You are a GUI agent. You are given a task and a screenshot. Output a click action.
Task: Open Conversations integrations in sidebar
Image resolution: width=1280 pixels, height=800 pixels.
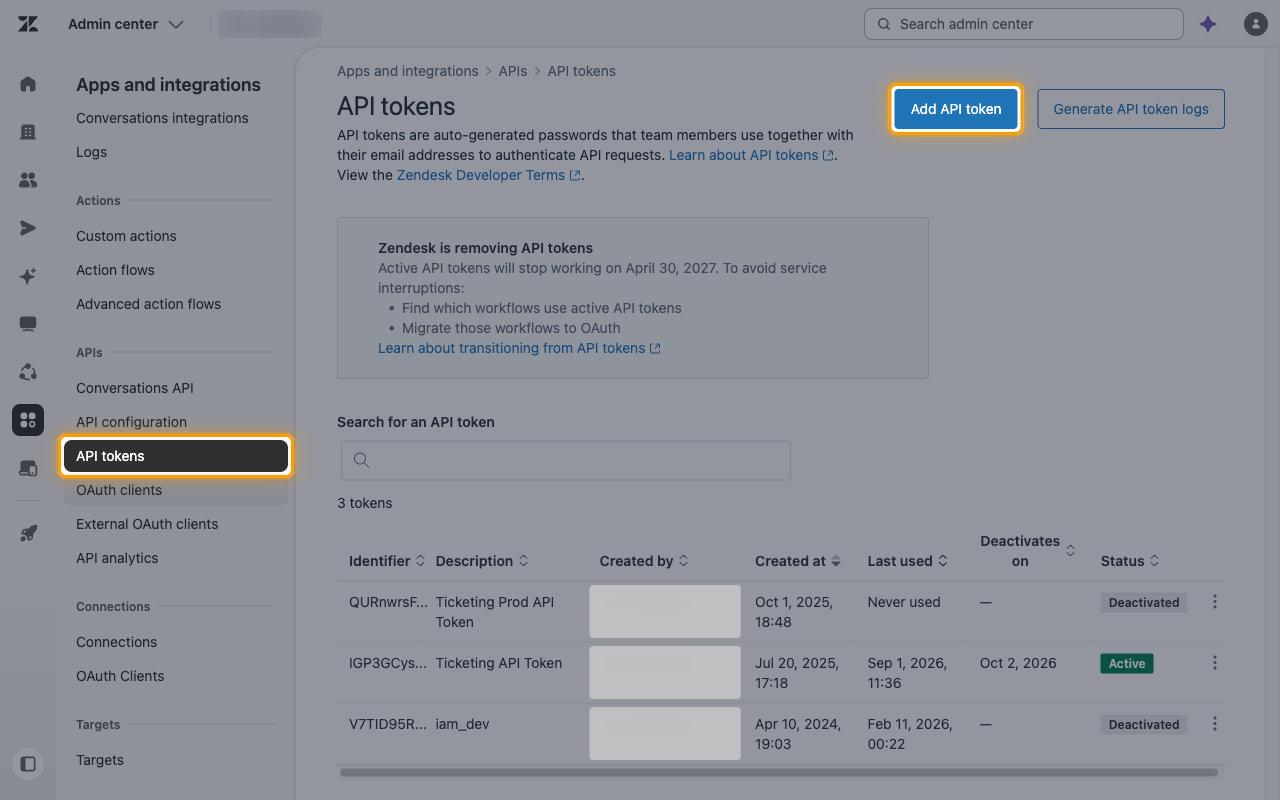point(162,118)
